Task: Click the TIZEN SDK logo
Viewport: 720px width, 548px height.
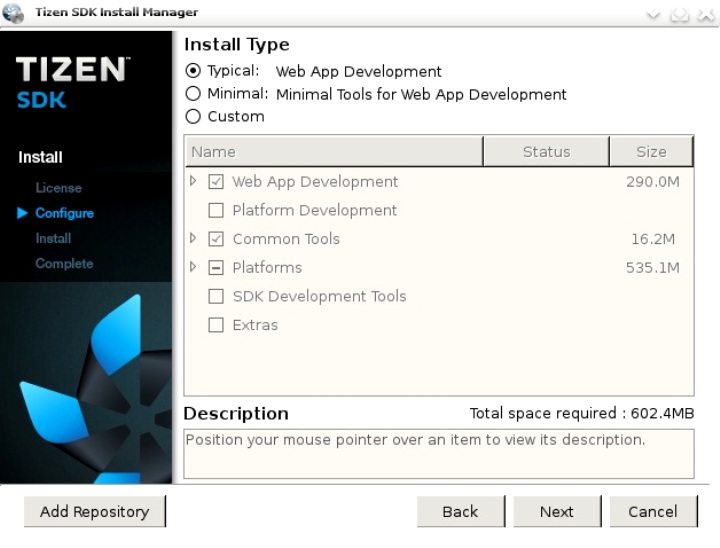Action: [x=73, y=82]
